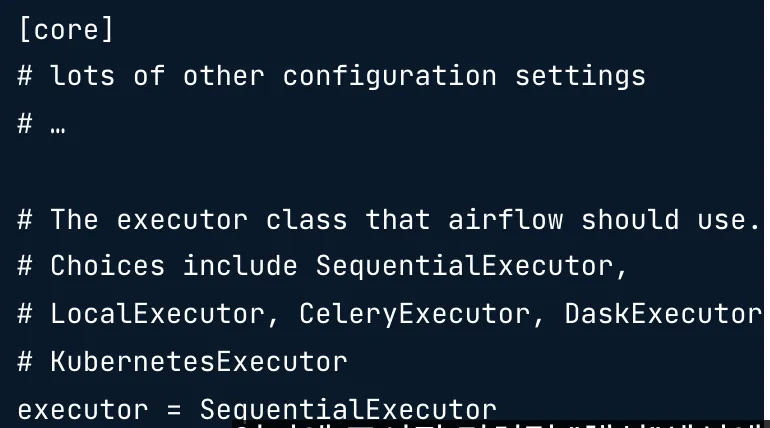
Task: Click the word "executor" in "The executor class"
Action: (182, 219)
